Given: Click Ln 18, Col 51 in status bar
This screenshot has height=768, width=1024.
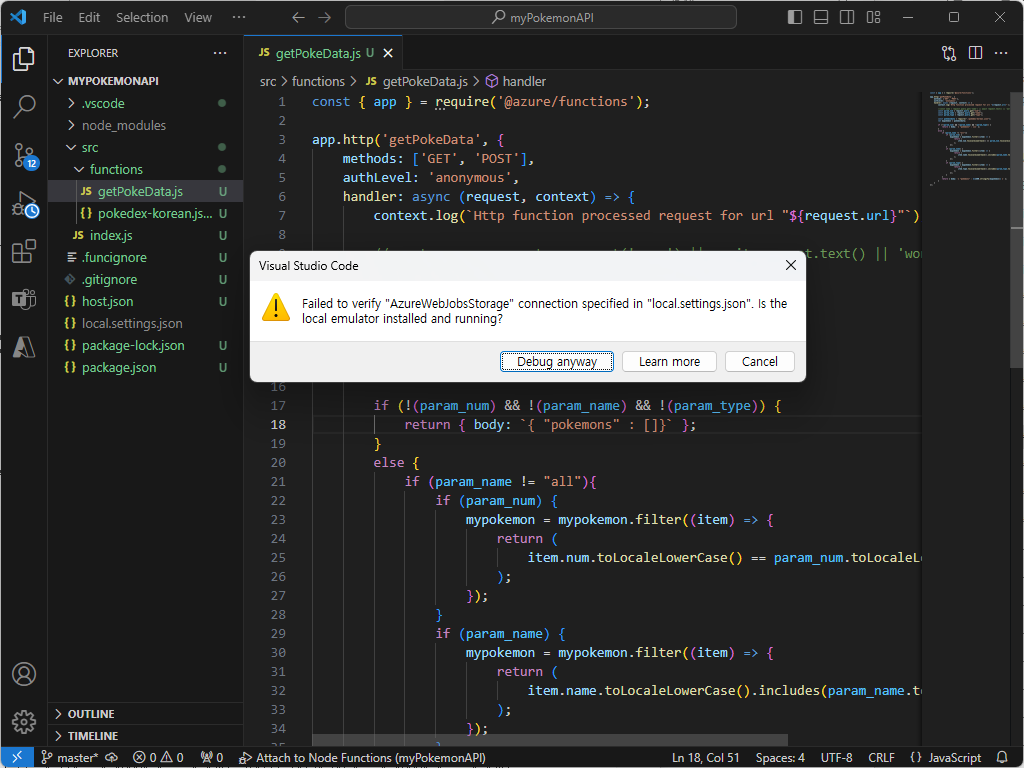Looking at the screenshot, I should [705, 758].
